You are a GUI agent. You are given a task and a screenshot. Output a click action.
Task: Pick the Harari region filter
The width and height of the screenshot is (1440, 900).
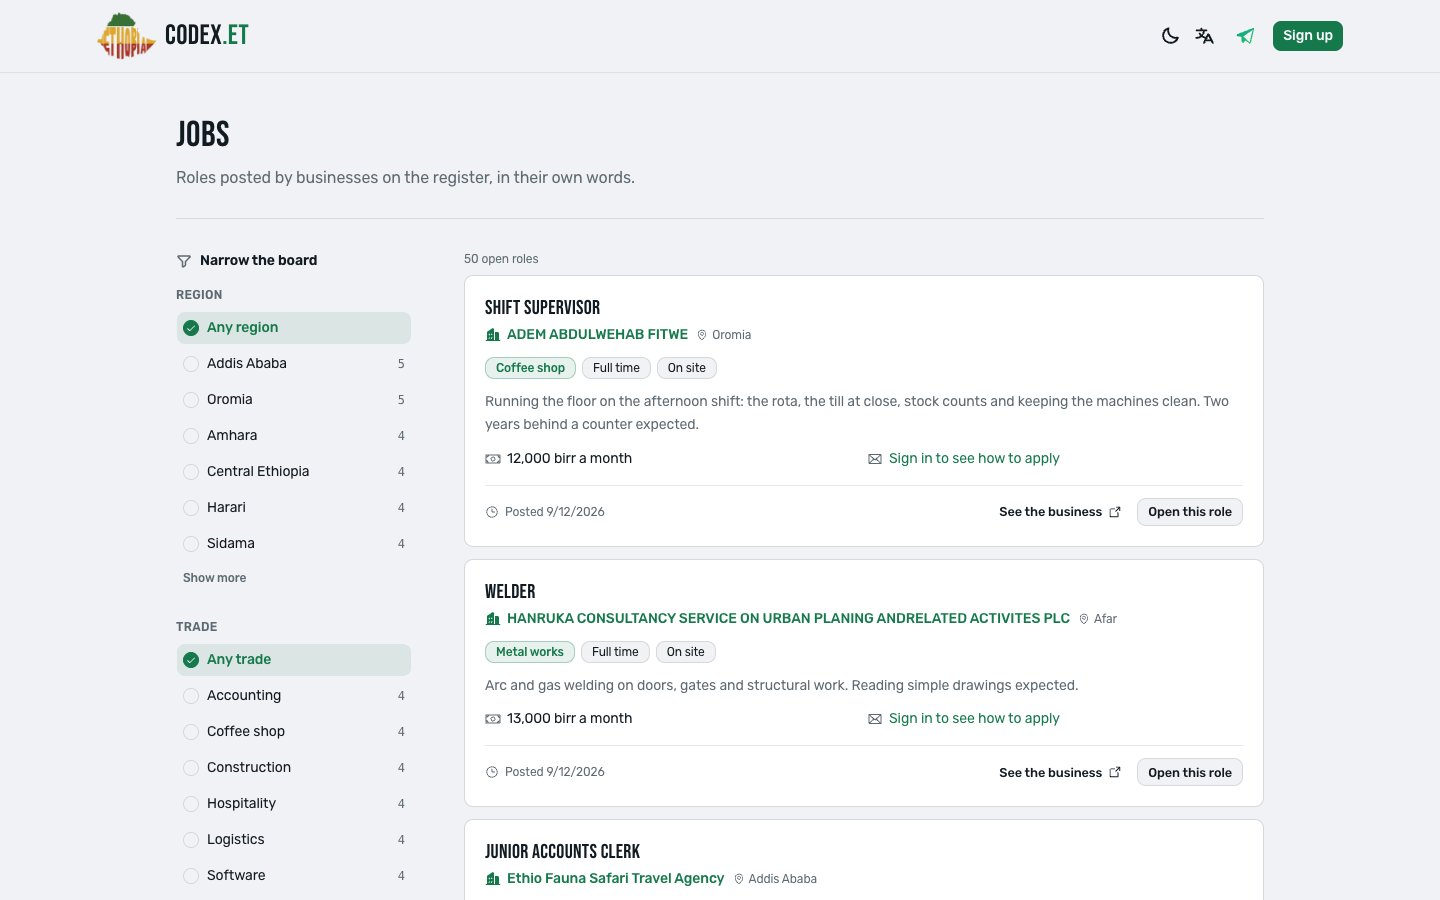pos(294,508)
